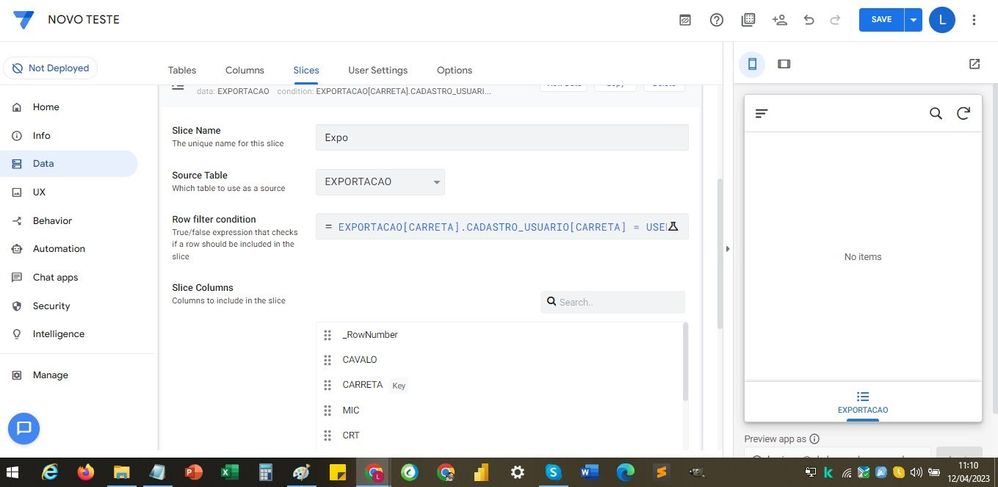Switch to the Columns tab
Viewport: 998px width, 487px height.
point(244,70)
